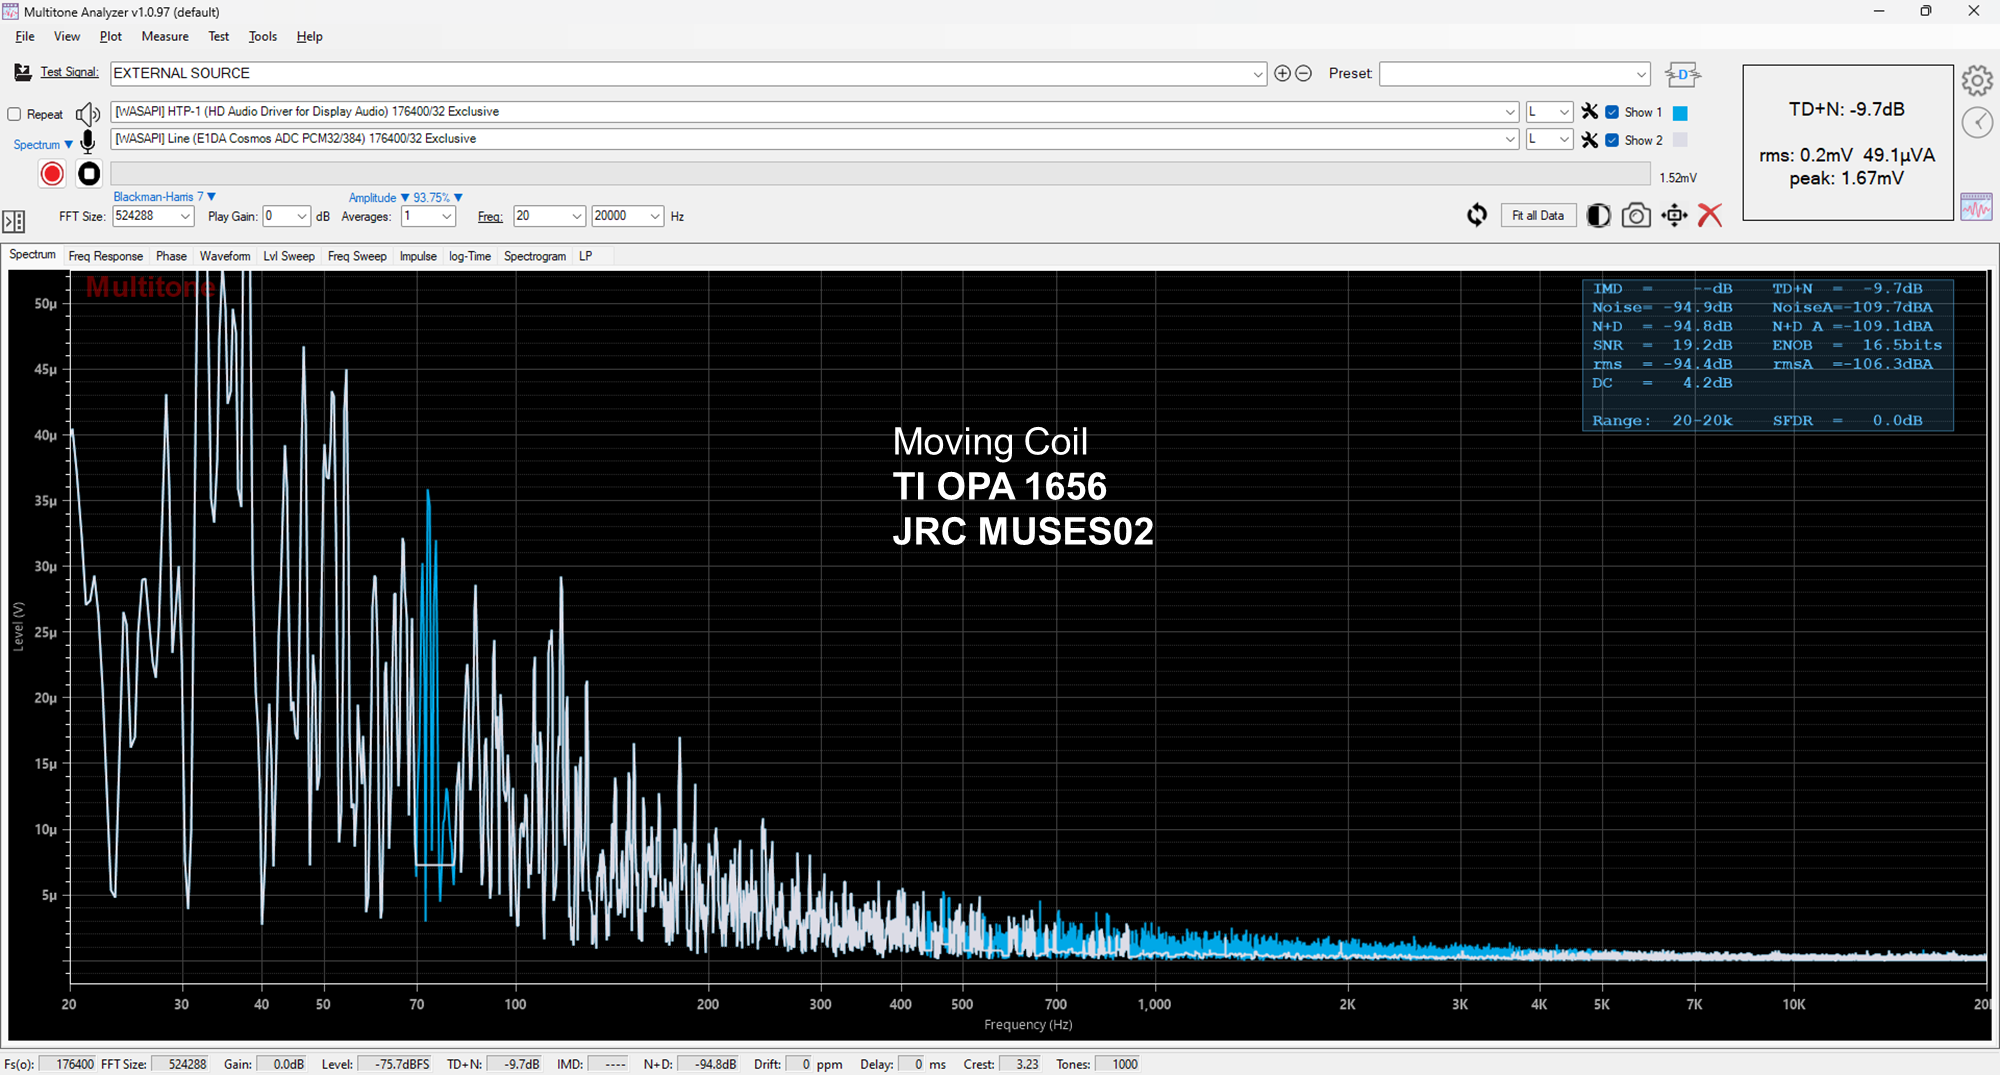Open input device settings wrench icon

tap(1589, 140)
